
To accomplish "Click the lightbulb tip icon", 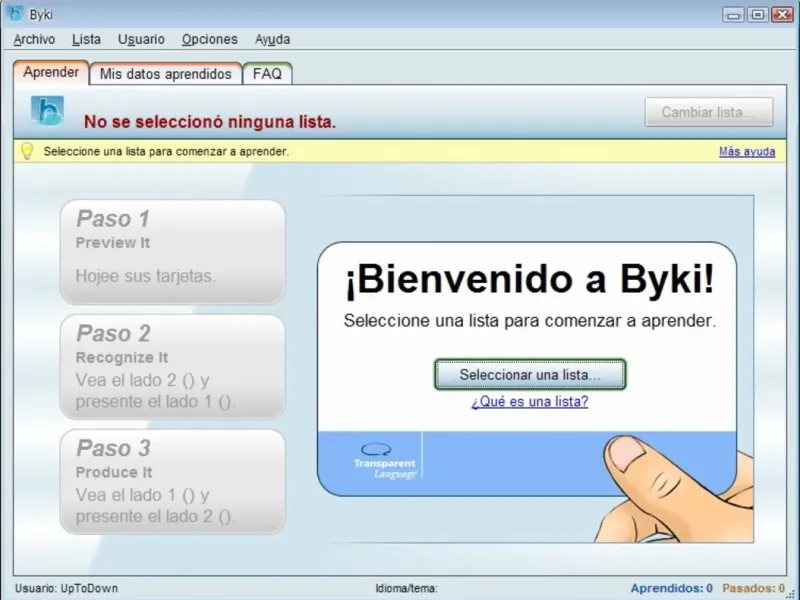I will [27, 151].
